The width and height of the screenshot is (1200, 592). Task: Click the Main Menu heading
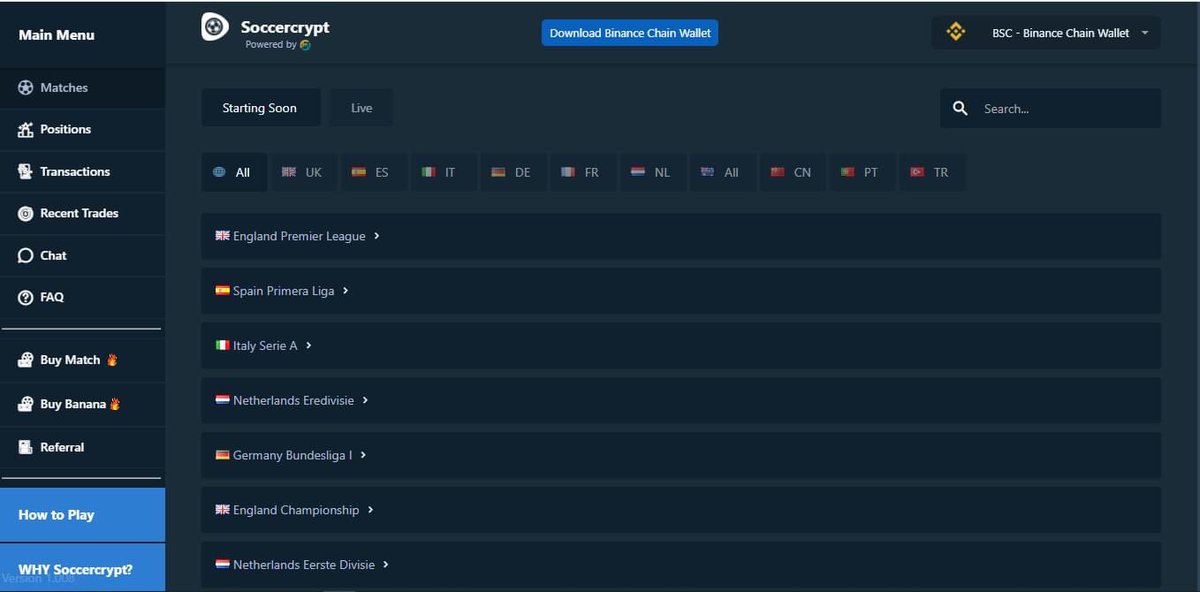click(x=57, y=35)
